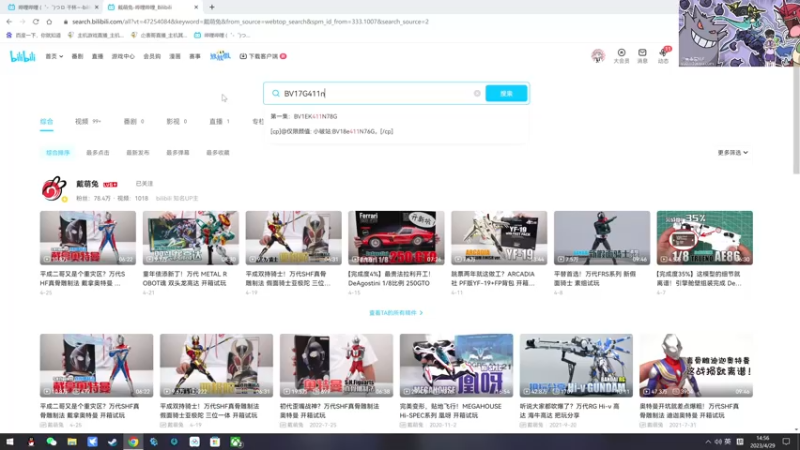Open File Explorer from taskbar
The height and width of the screenshot is (450, 800).
[72, 442]
